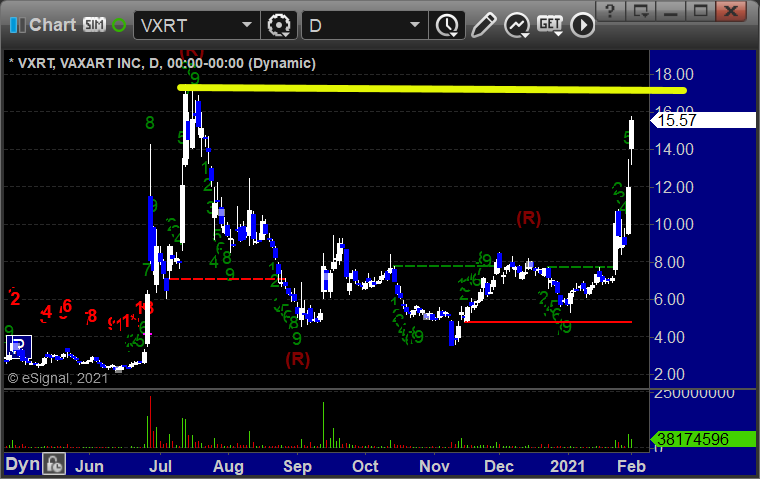
Task: Close the chart with the red X
Action: pos(731,11)
